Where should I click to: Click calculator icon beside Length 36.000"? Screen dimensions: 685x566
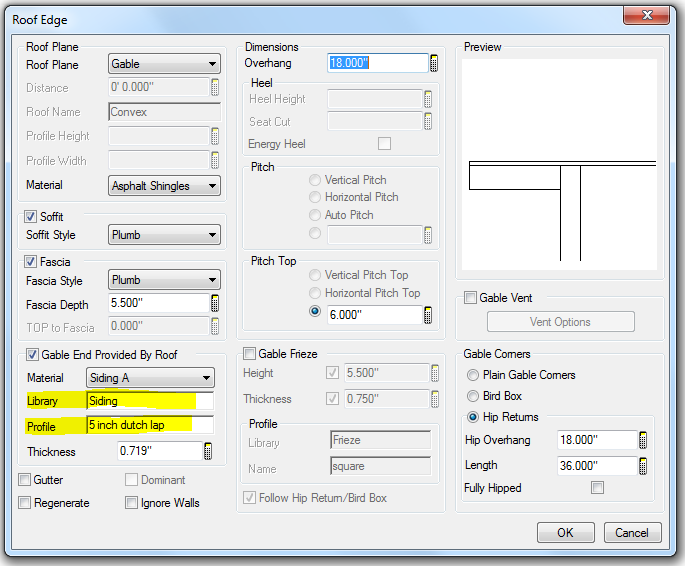pyautogui.click(x=643, y=466)
